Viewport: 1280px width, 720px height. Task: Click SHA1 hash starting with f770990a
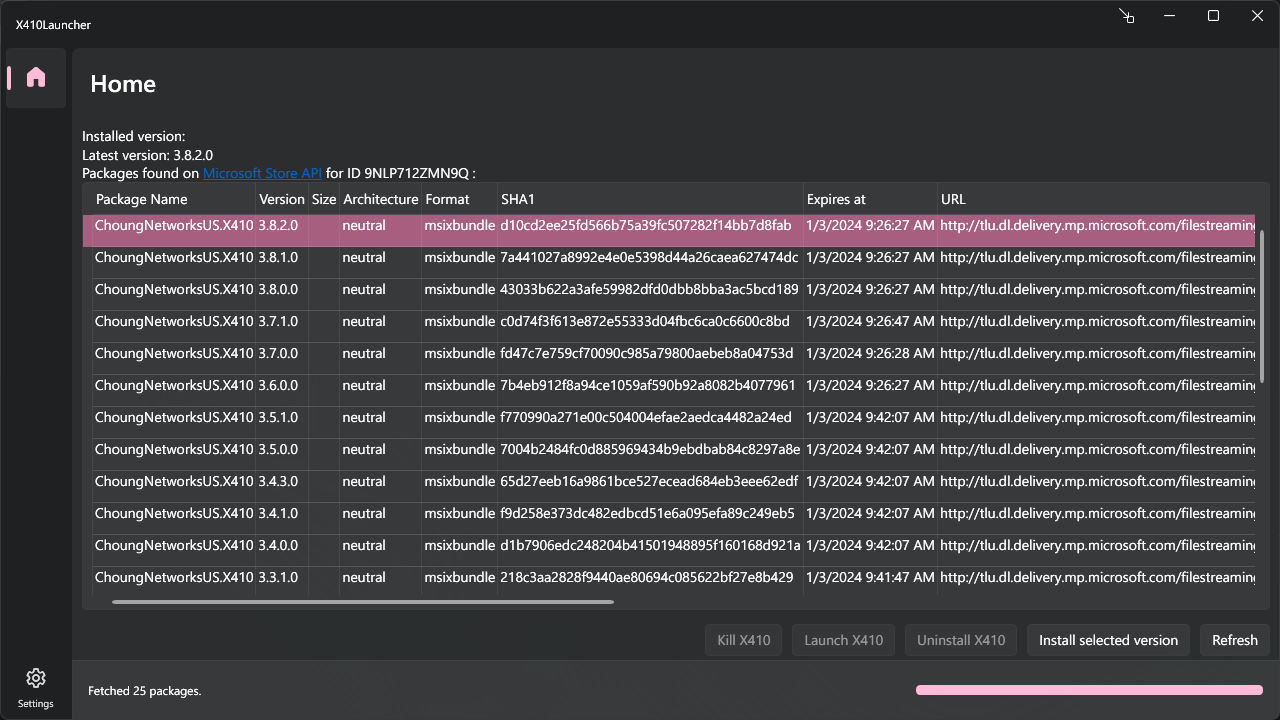(x=646, y=418)
